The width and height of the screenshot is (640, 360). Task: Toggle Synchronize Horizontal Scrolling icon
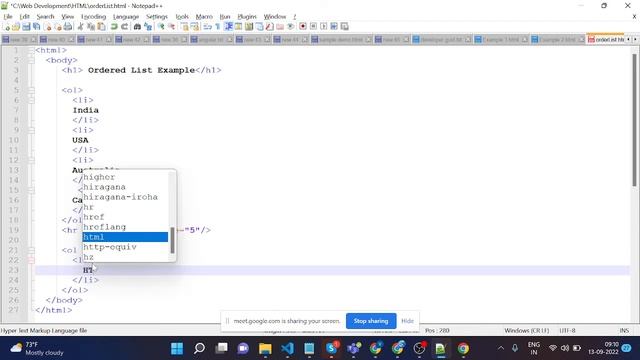(x=195, y=27)
